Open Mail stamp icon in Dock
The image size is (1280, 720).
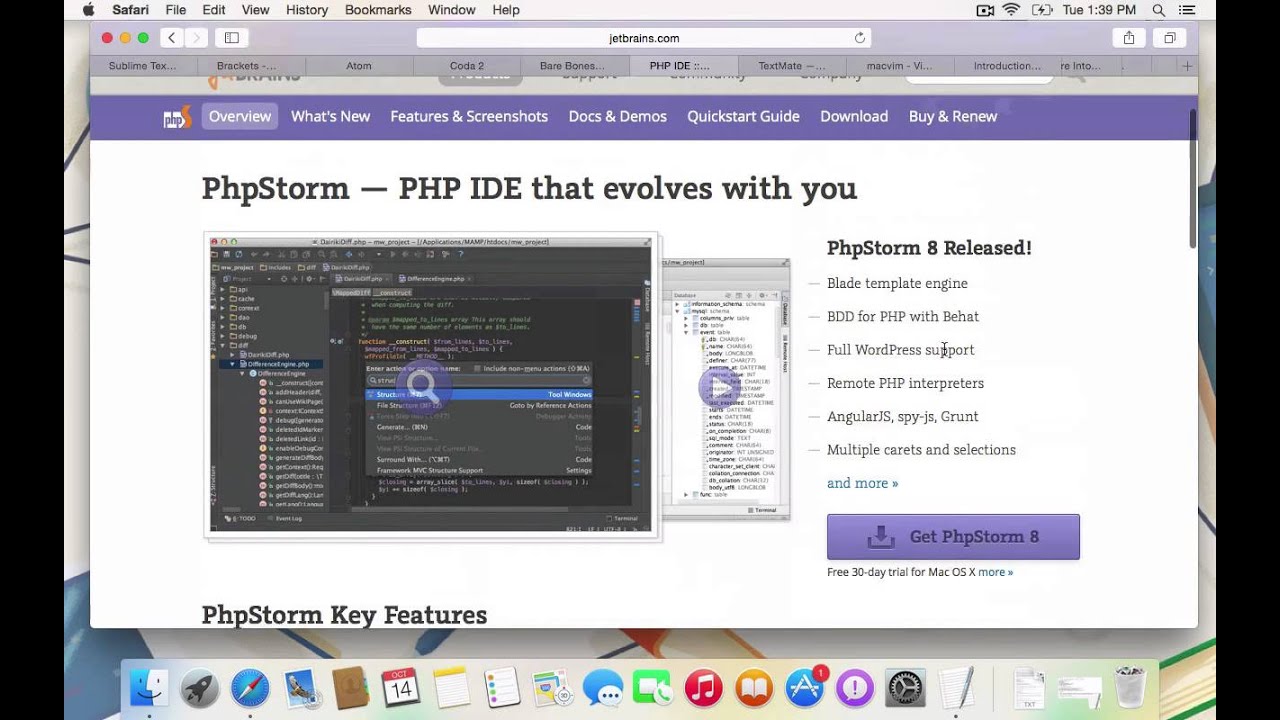[301, 688]
